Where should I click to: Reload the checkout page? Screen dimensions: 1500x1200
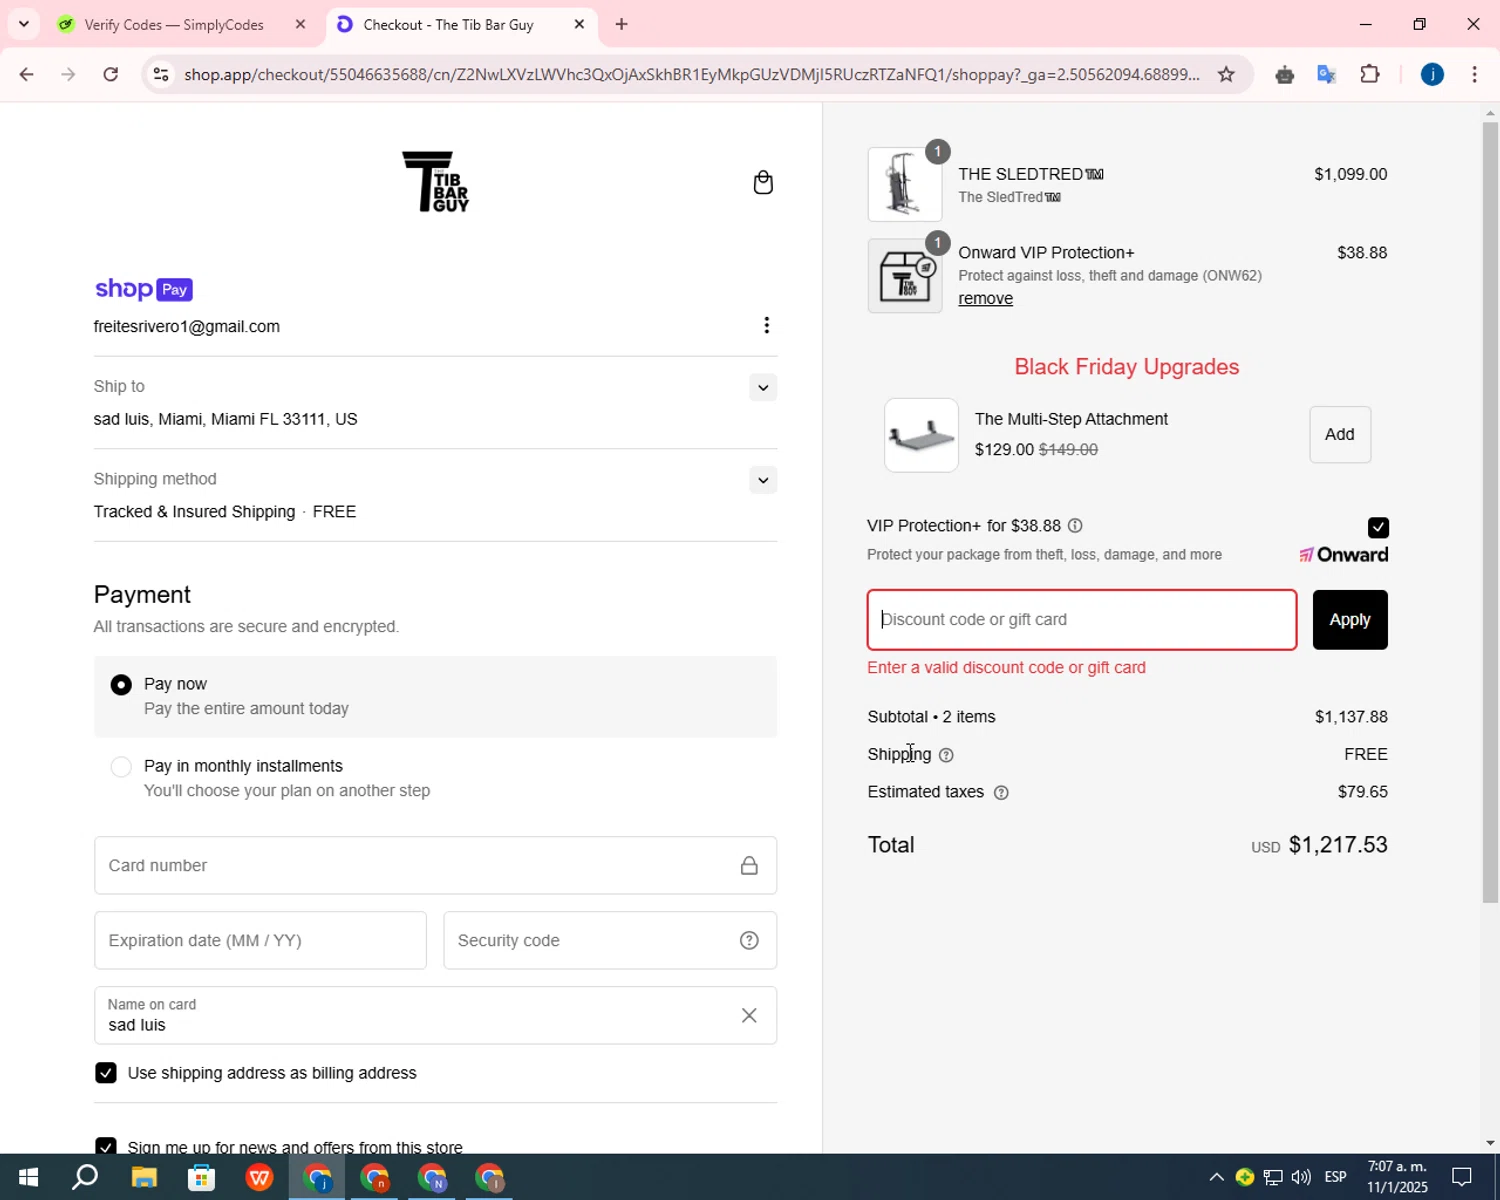pyautogui.click(x=111, y=74)
